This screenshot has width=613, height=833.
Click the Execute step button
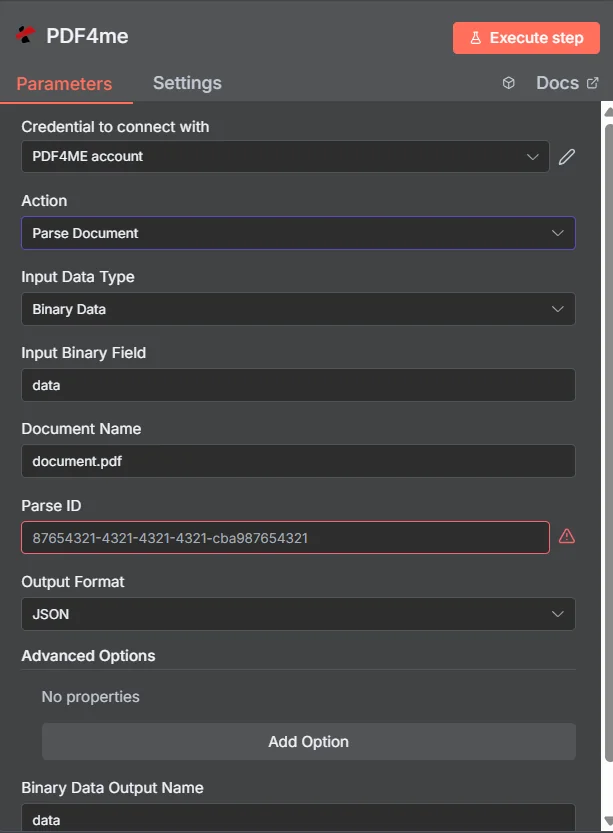526,37
